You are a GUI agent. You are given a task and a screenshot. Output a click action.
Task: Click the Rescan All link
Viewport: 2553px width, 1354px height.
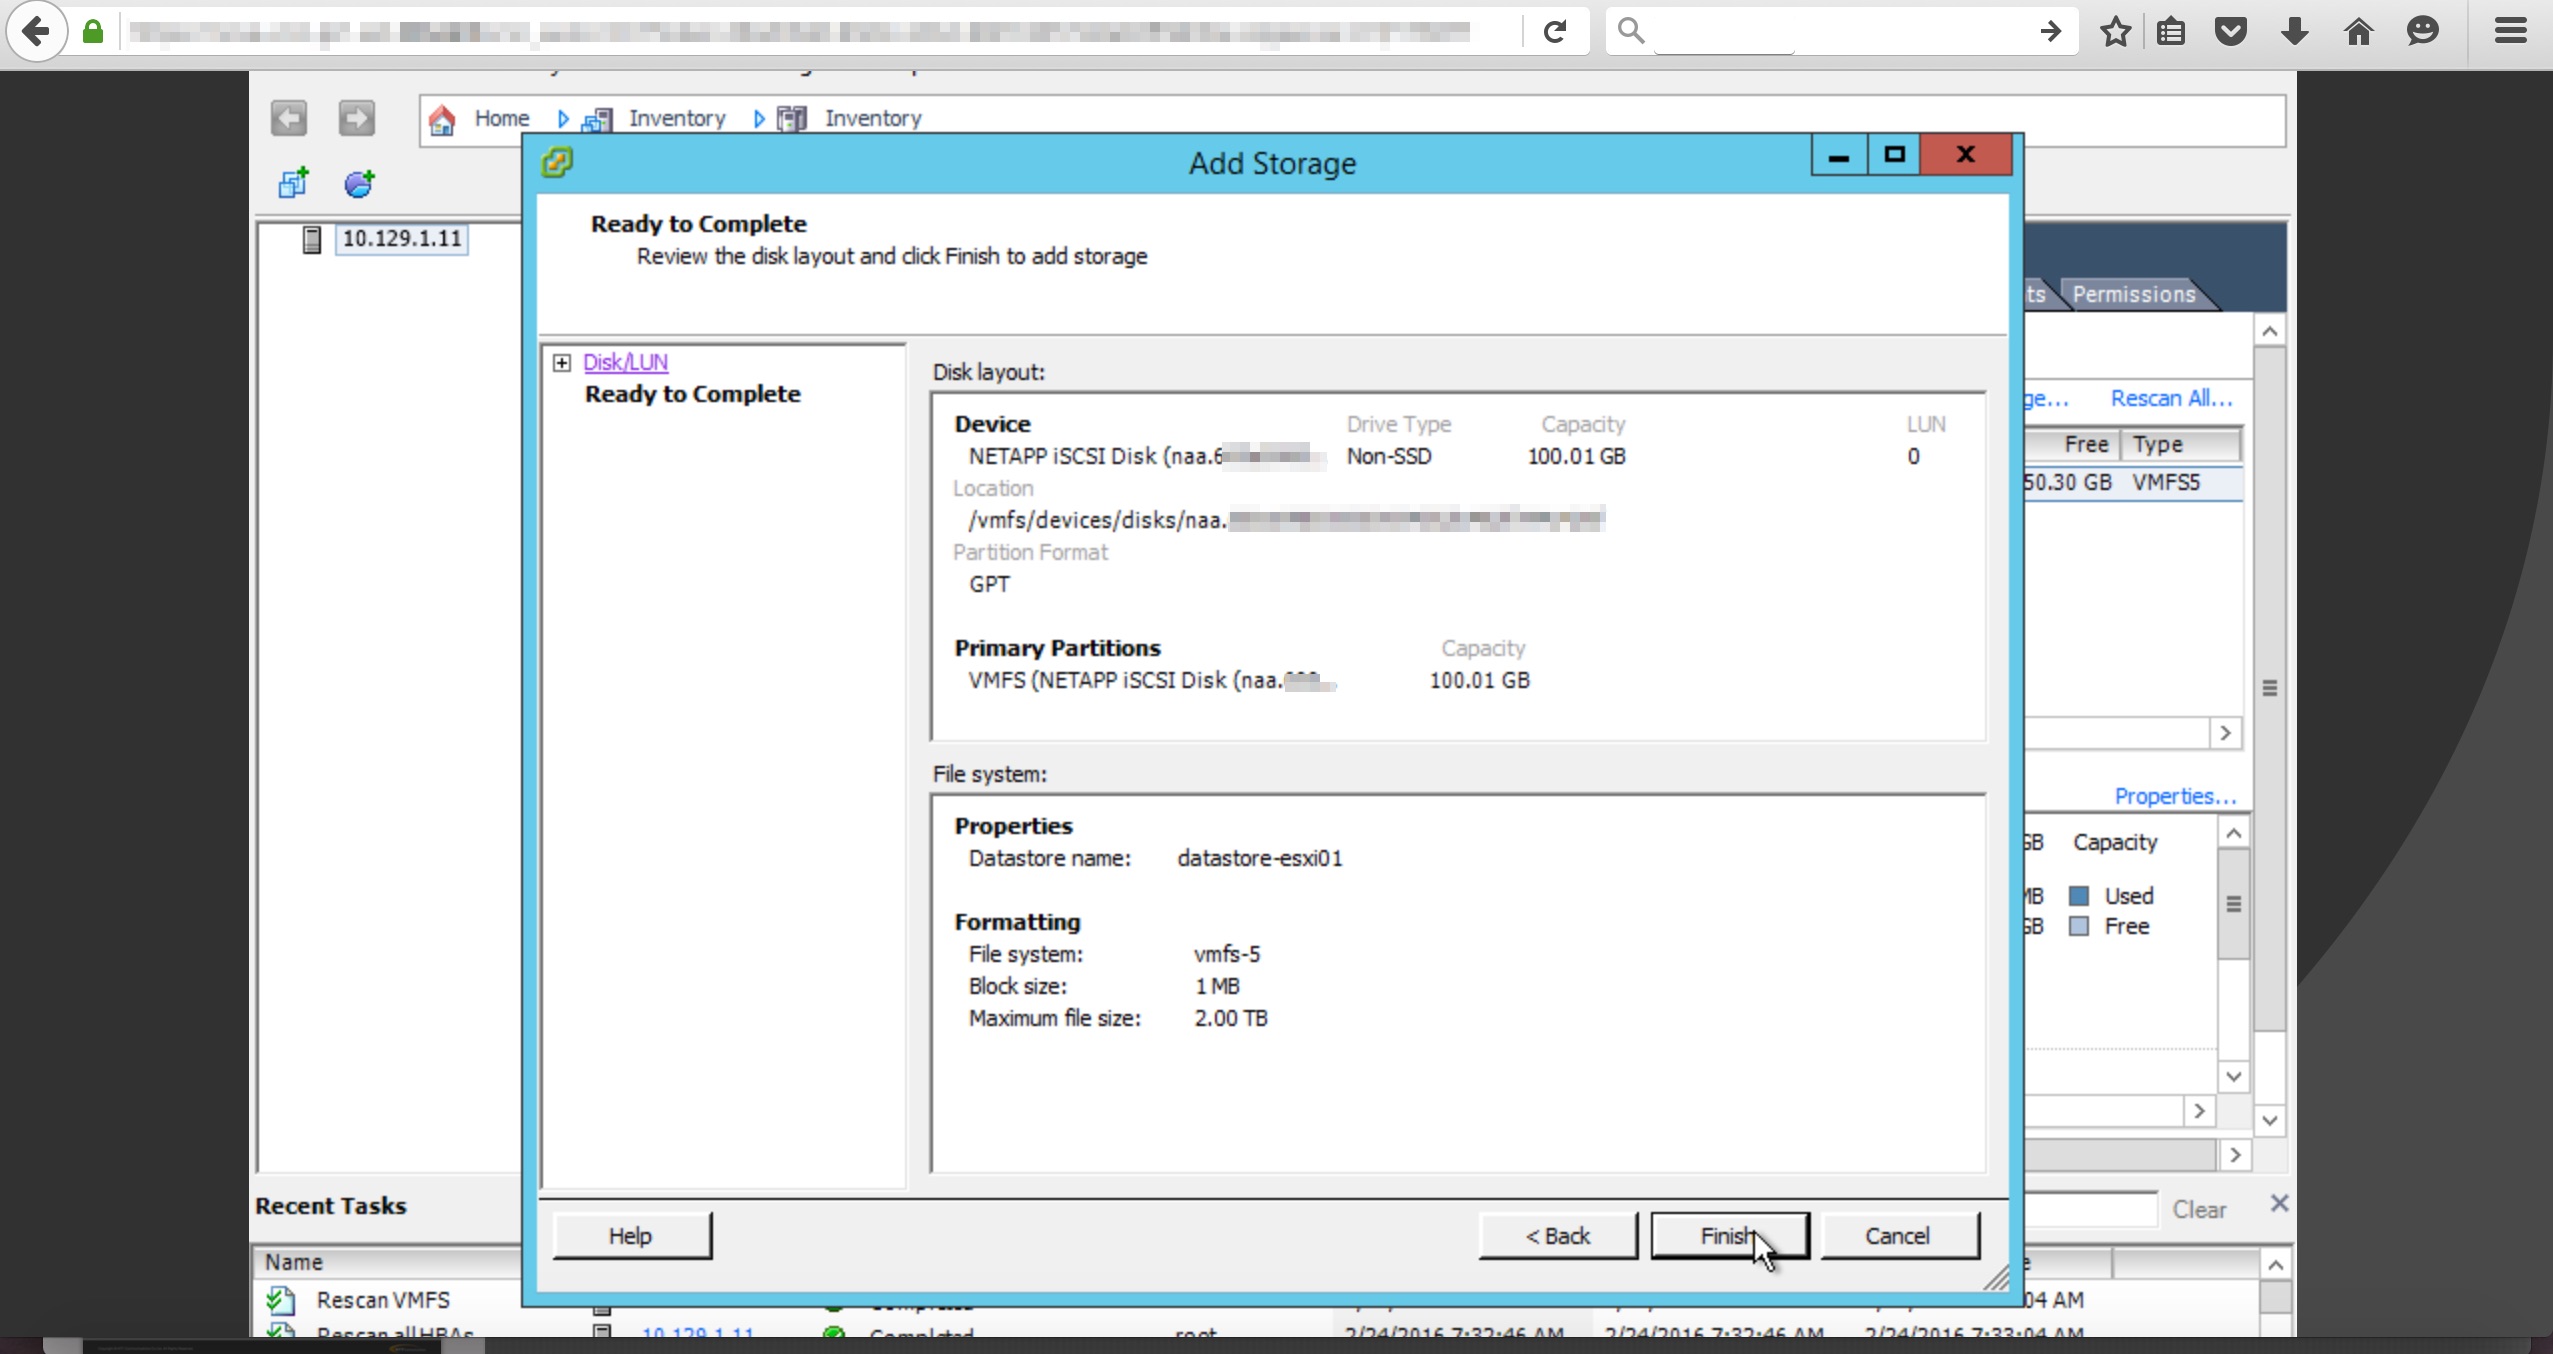coord(2171,398)
